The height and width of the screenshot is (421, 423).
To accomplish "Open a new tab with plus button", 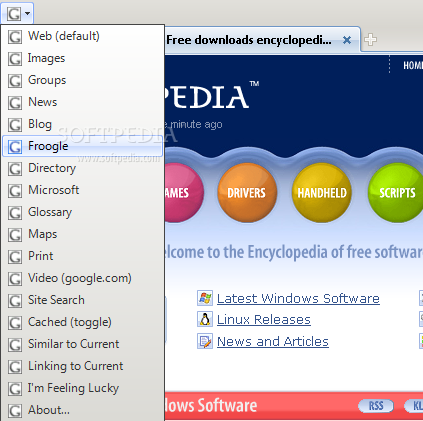I will tap(370, 40).
